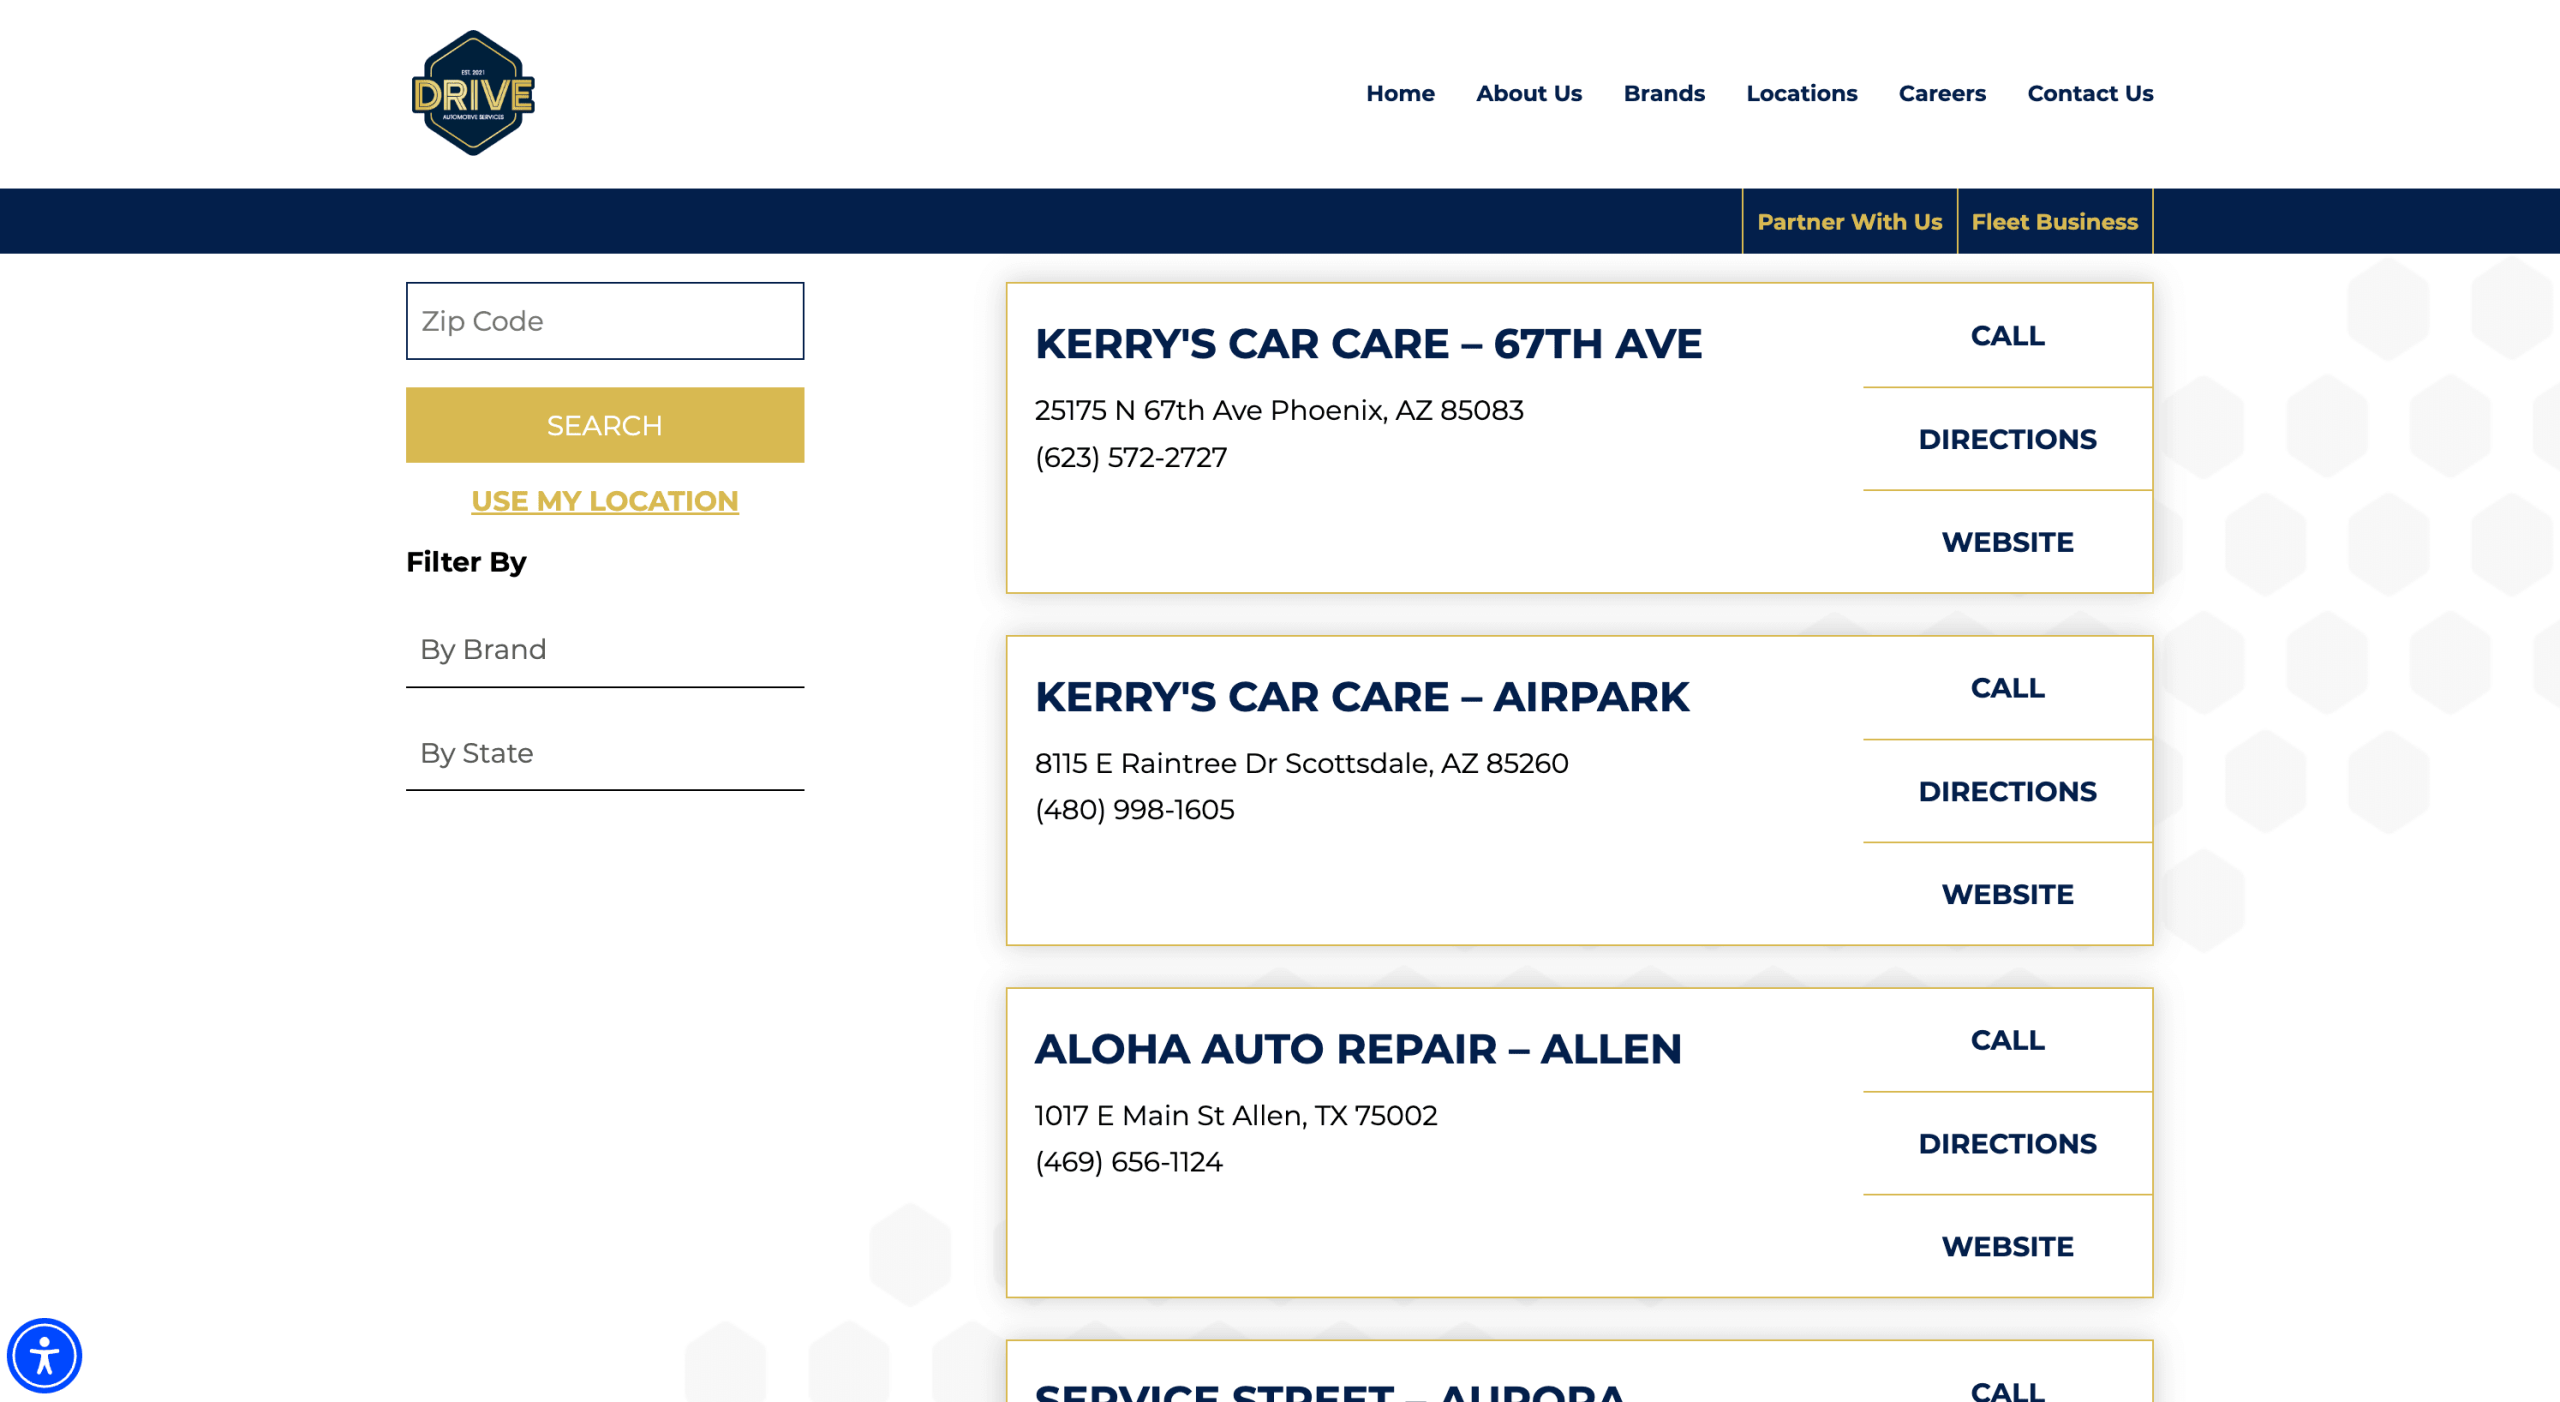Click phone number (480) 998-1605

[x=1135, y=809]
